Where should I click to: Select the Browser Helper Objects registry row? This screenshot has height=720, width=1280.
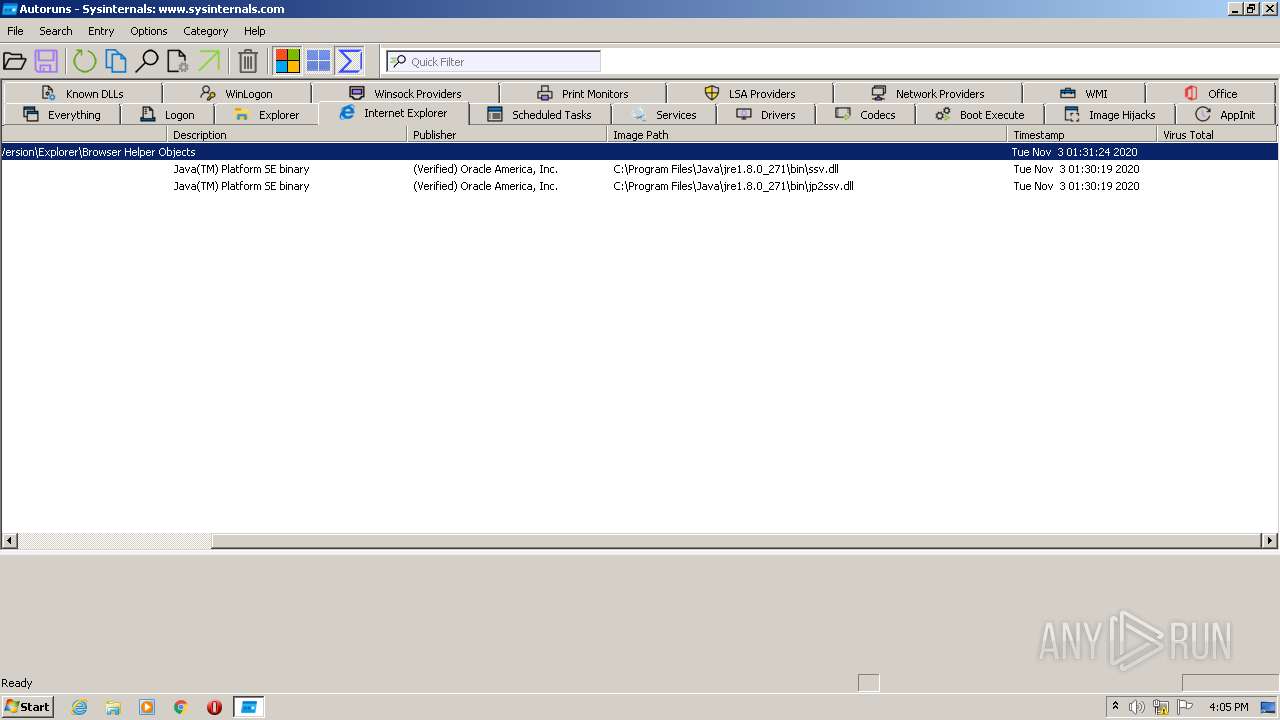(x=639, y=152)
